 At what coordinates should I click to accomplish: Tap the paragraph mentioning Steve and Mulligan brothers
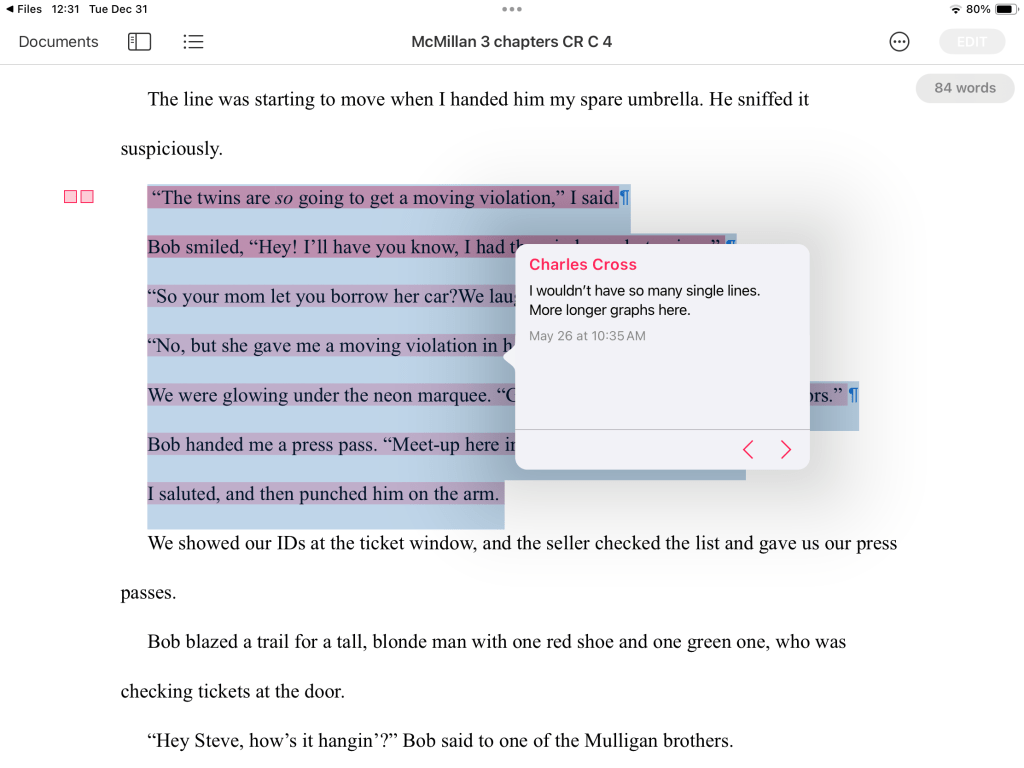[440, 741]
